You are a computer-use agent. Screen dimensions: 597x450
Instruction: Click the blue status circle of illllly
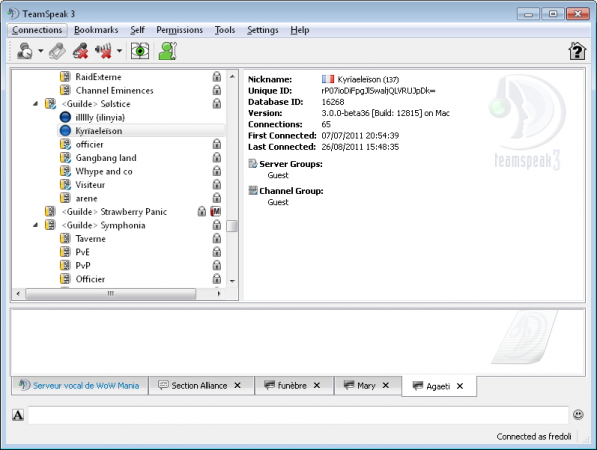65,117
